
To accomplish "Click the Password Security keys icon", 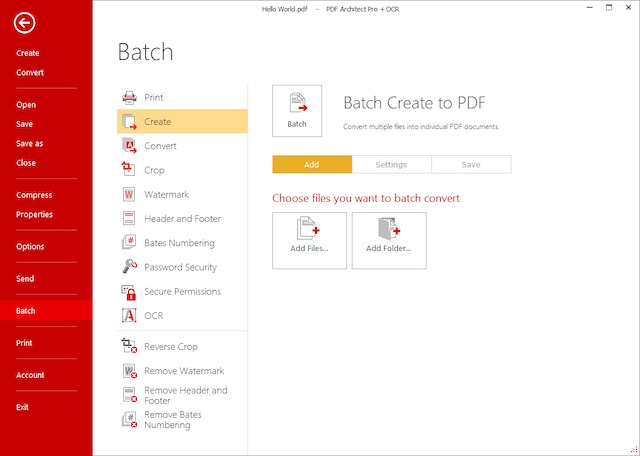I will click(x=129, y=266).
